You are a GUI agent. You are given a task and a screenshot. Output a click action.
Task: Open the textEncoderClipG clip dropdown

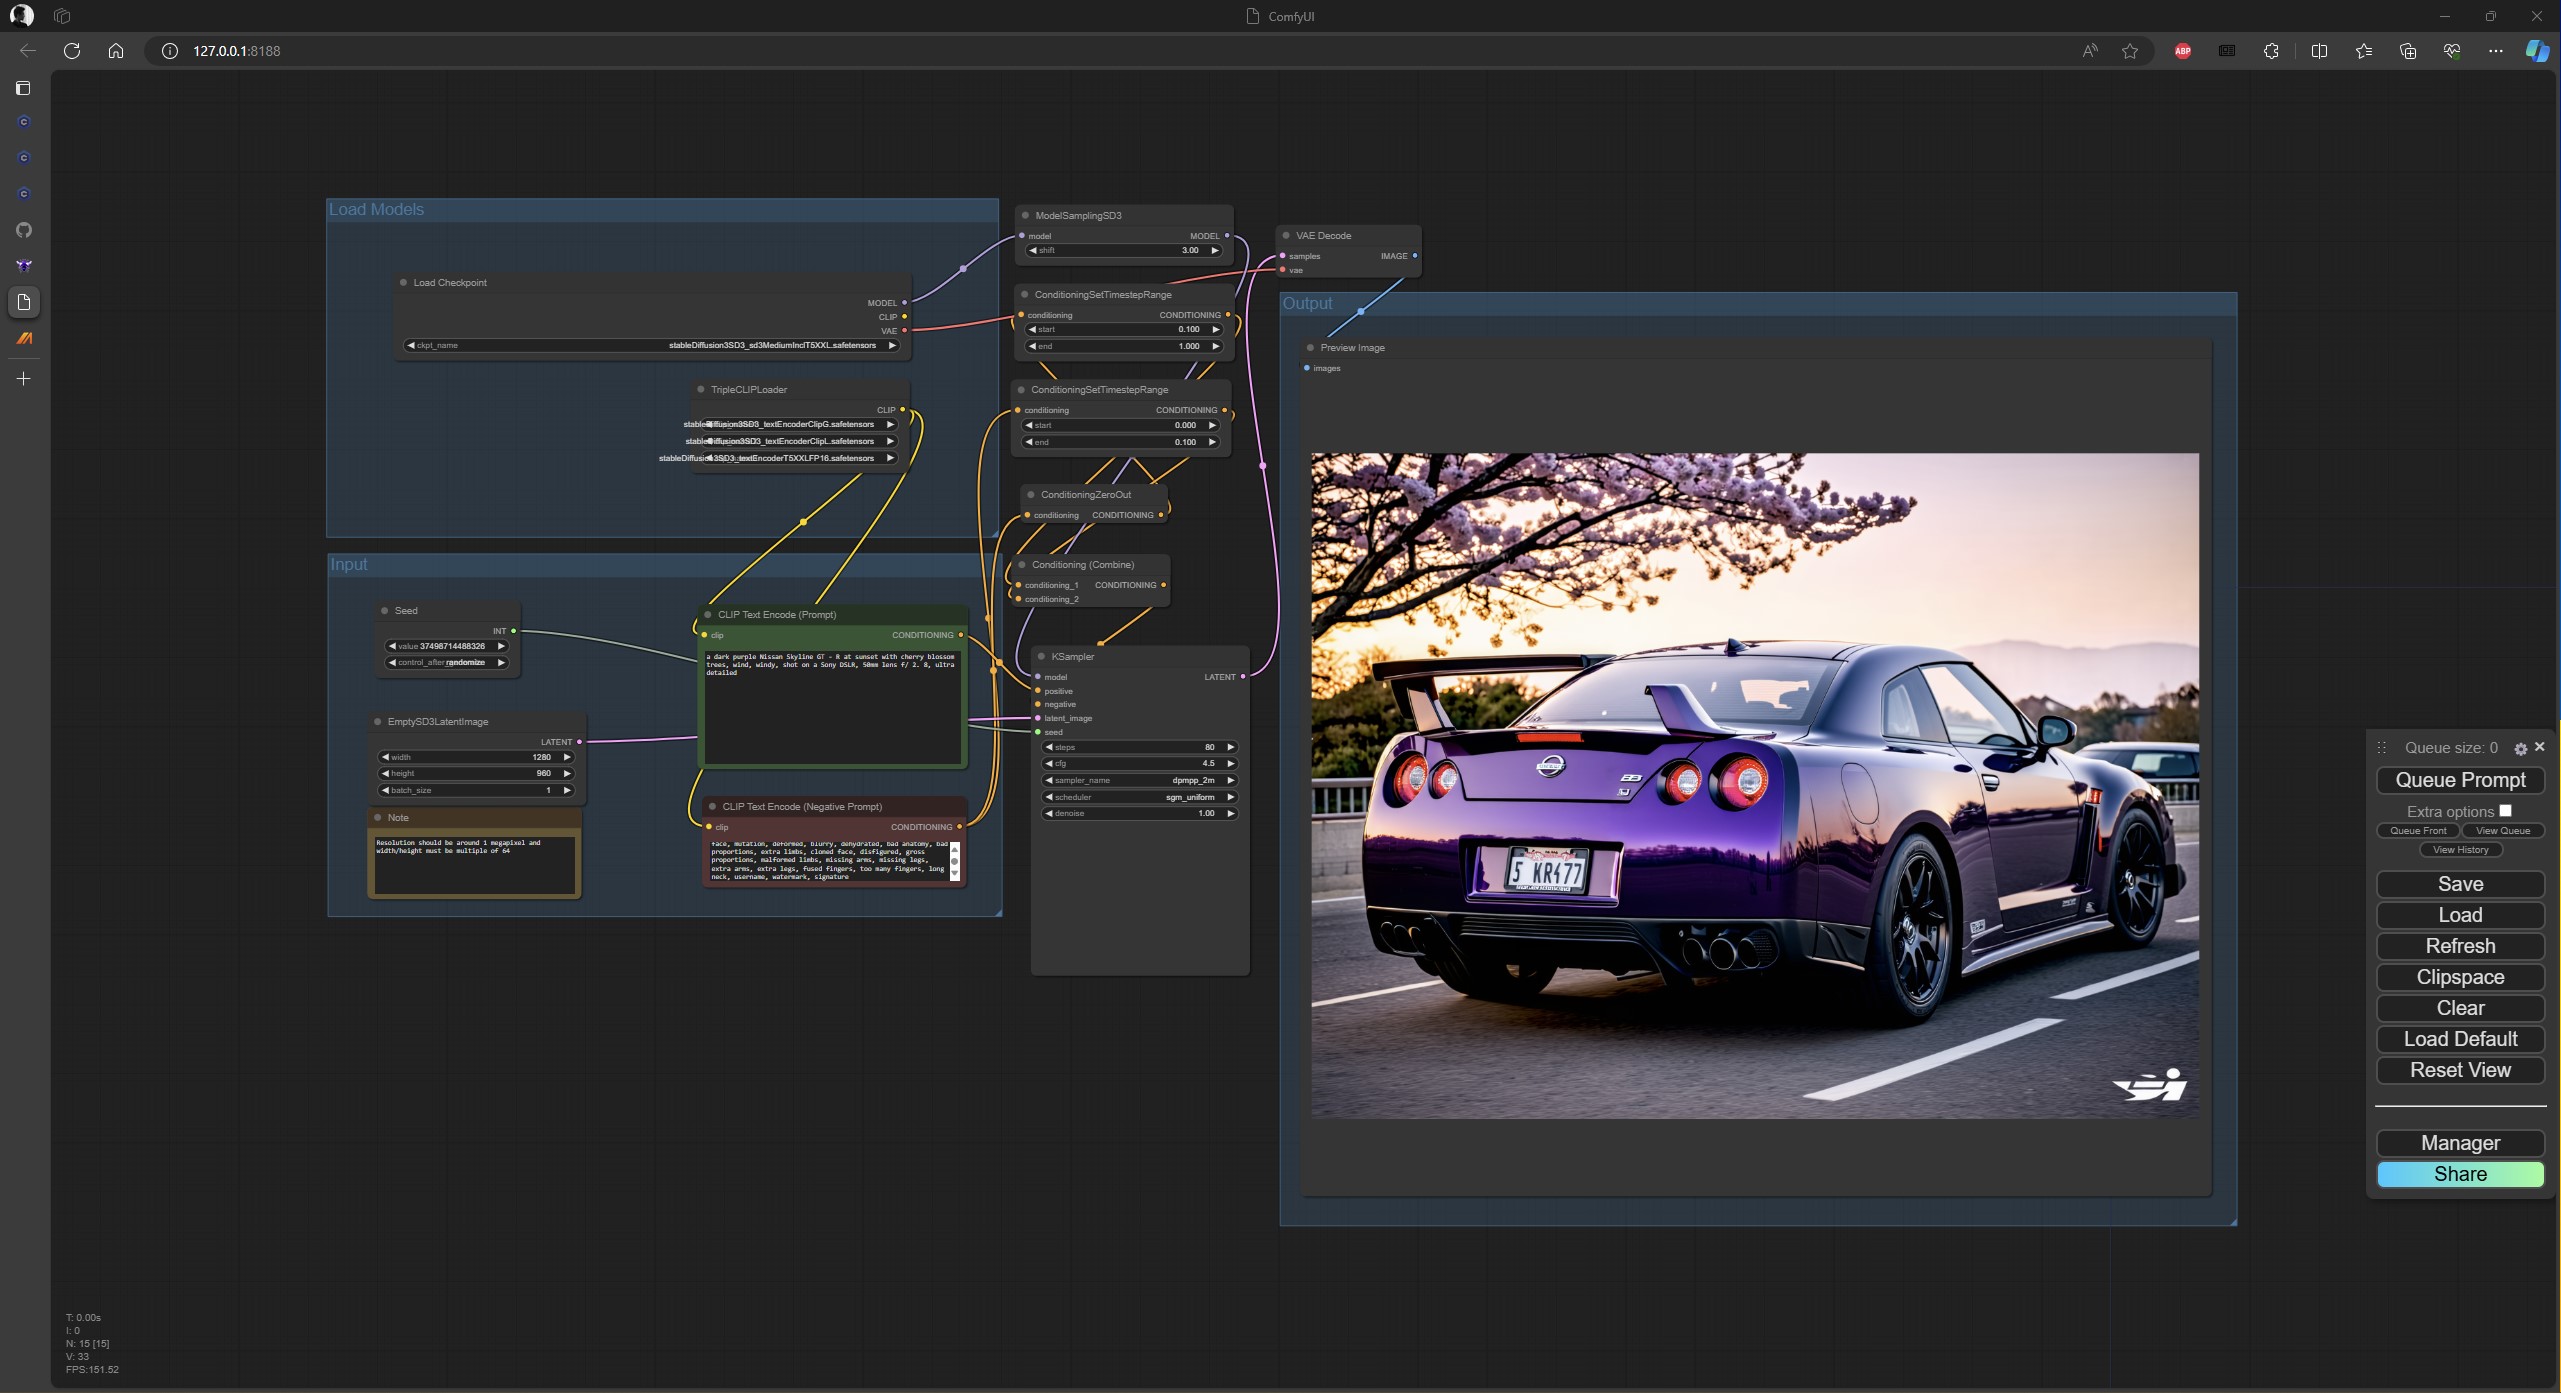pos(798,425)
